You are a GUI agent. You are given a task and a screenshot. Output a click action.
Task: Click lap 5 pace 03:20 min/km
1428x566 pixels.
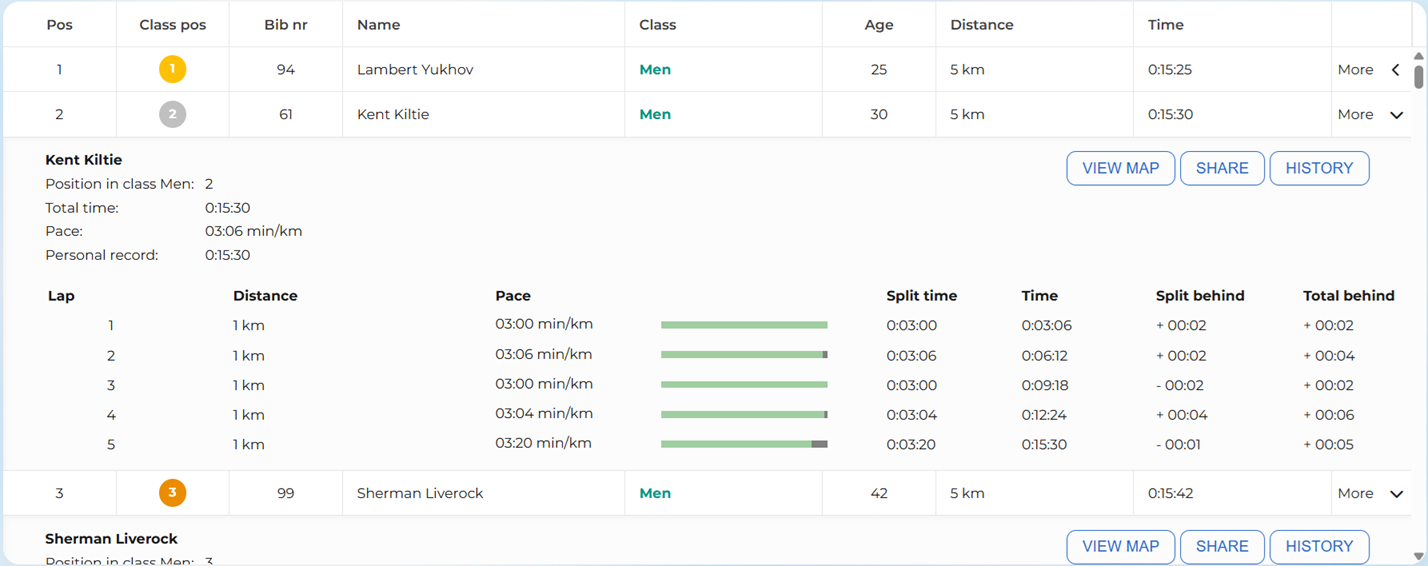544,443
